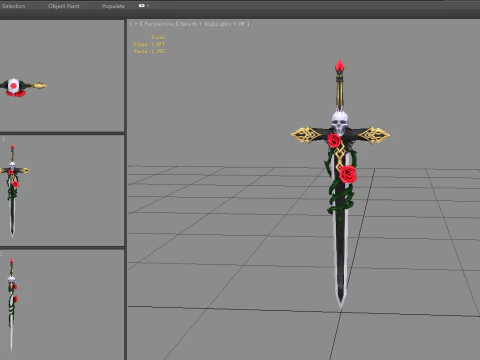The width and height of the screenshot is (480, 360).
Task: Click the Polys count statistic text
Action: (x=149, y=44)
